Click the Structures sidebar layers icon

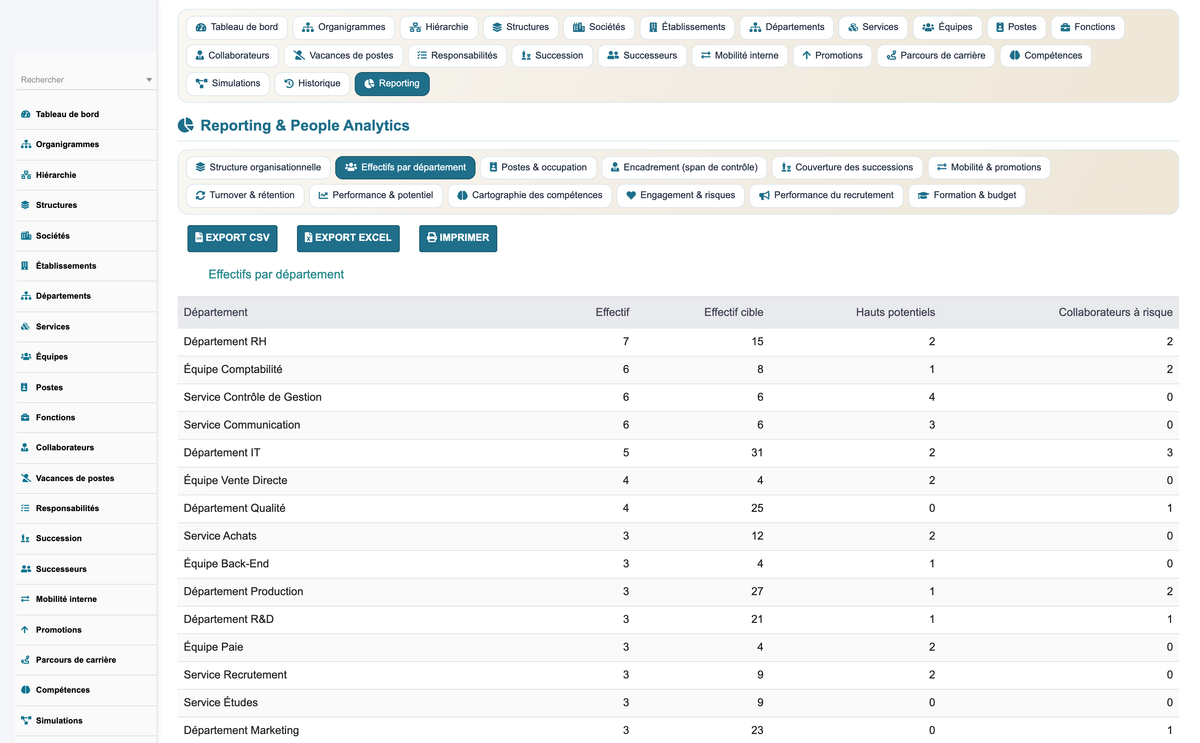(25, 205)
